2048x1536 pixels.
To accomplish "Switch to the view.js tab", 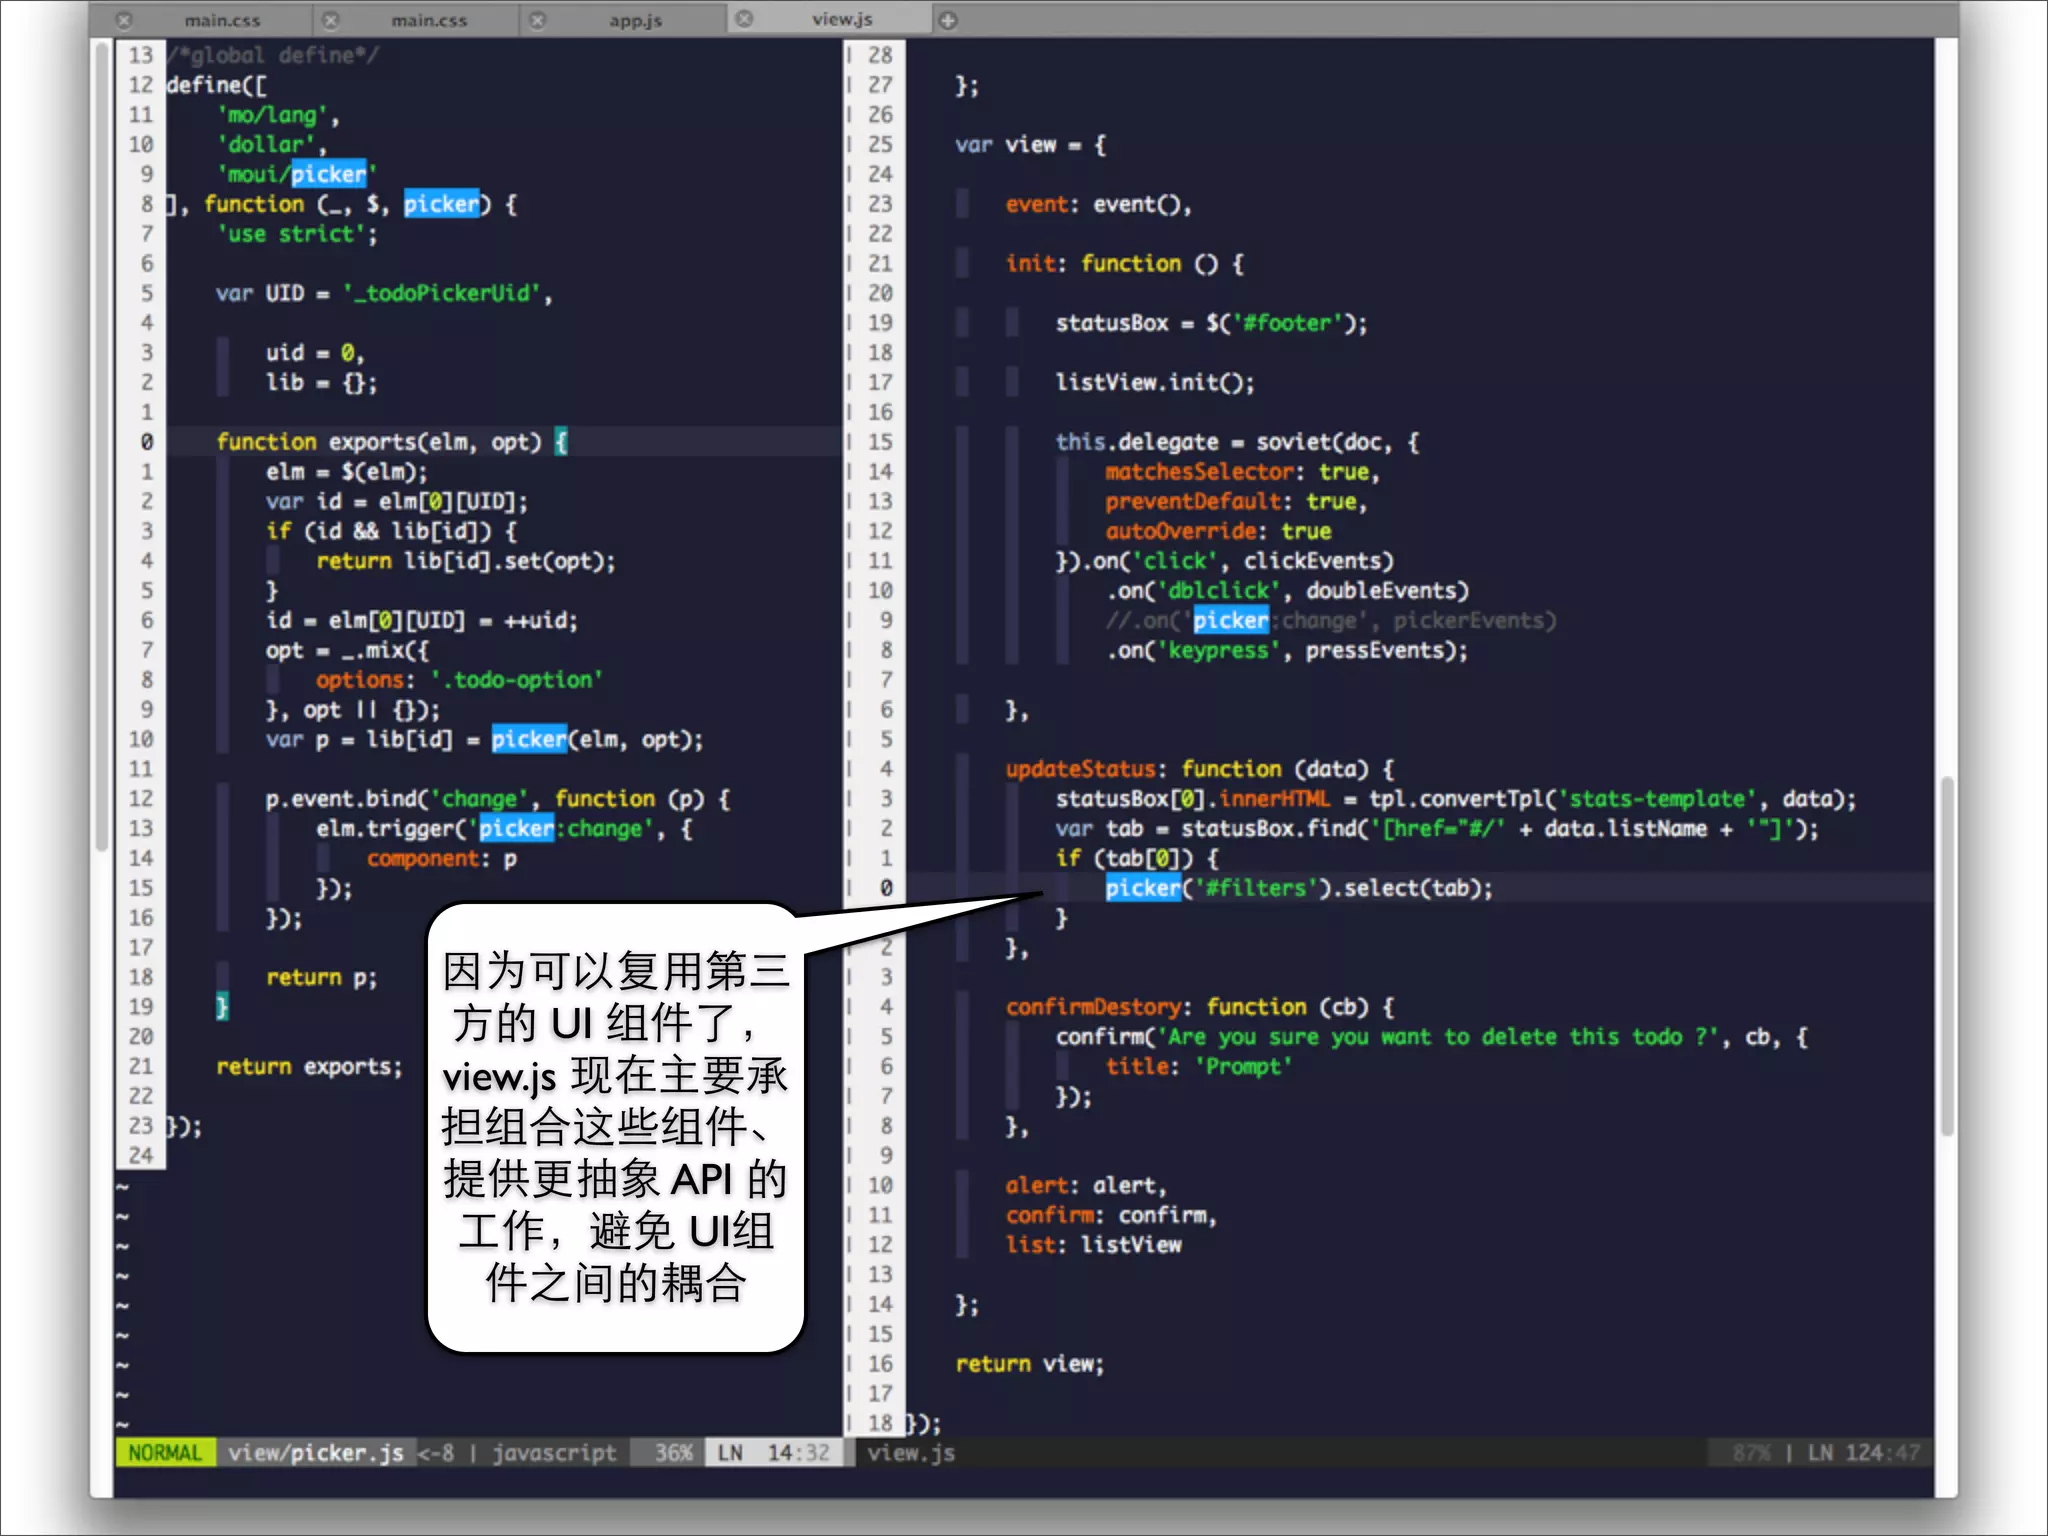I will click(841, 19).
